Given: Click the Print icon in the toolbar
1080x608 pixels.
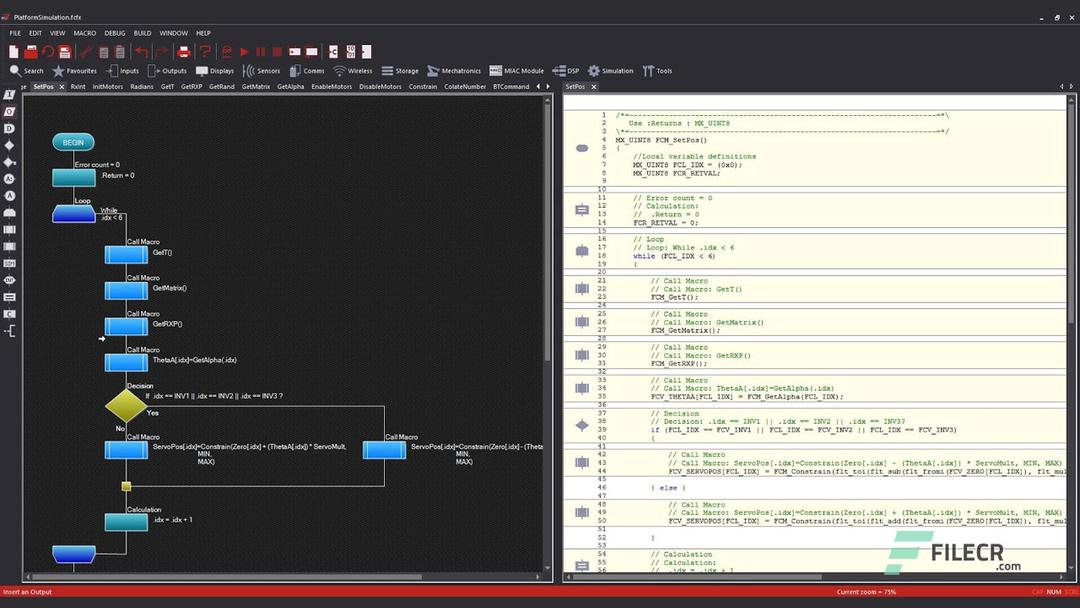Looking at the screenshot, I should tap(184, 51).
